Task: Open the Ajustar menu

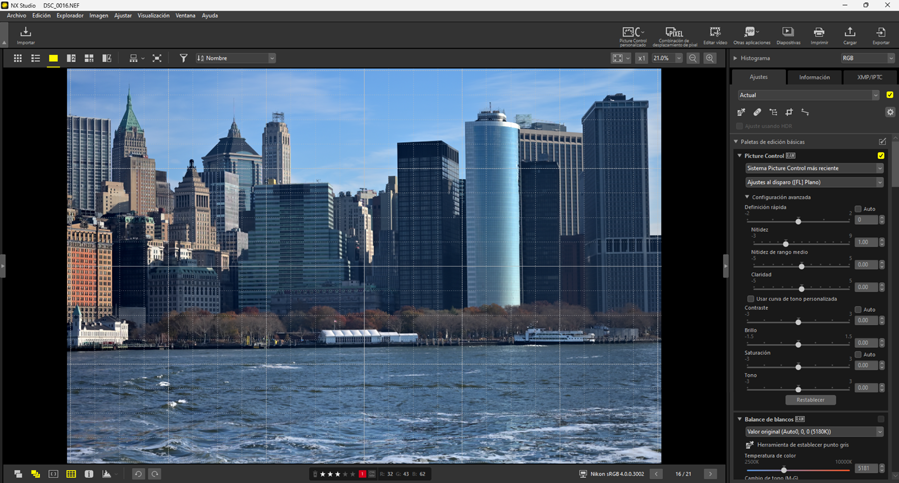Action: (123, 16)
